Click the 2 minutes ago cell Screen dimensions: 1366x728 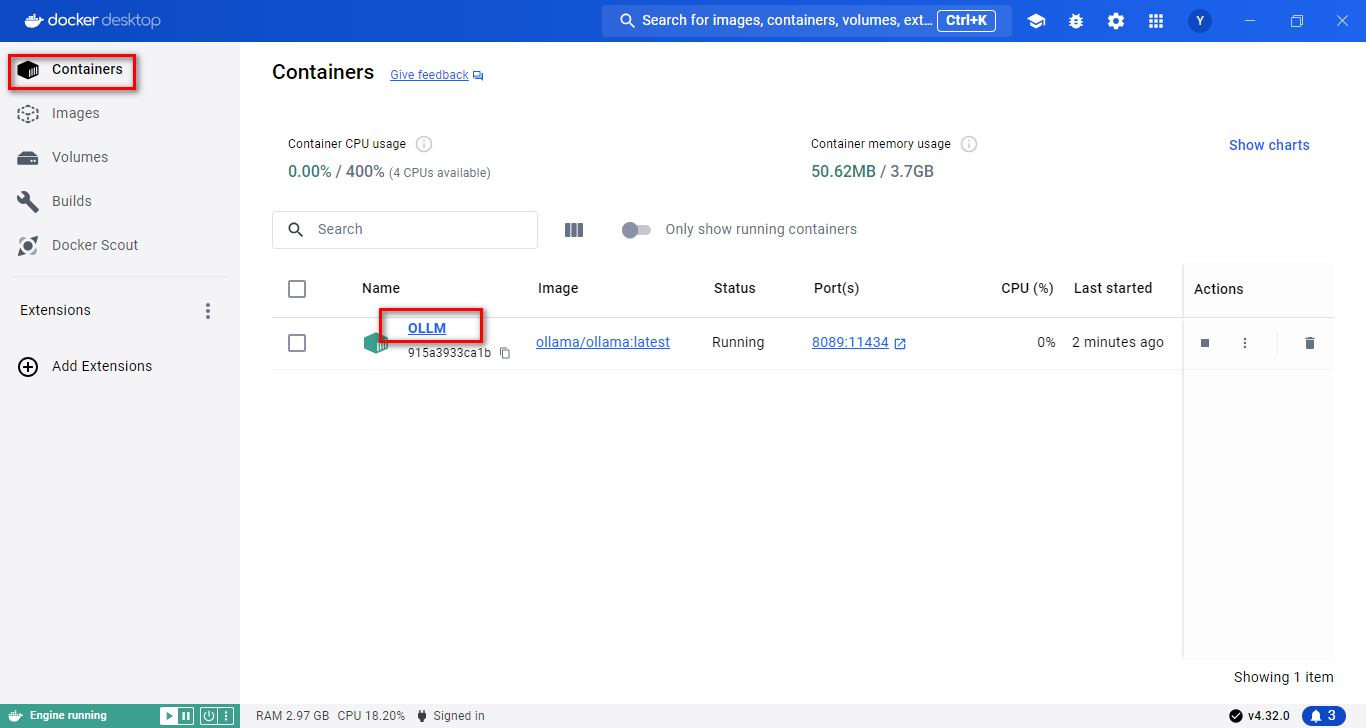pos(1118,342)
